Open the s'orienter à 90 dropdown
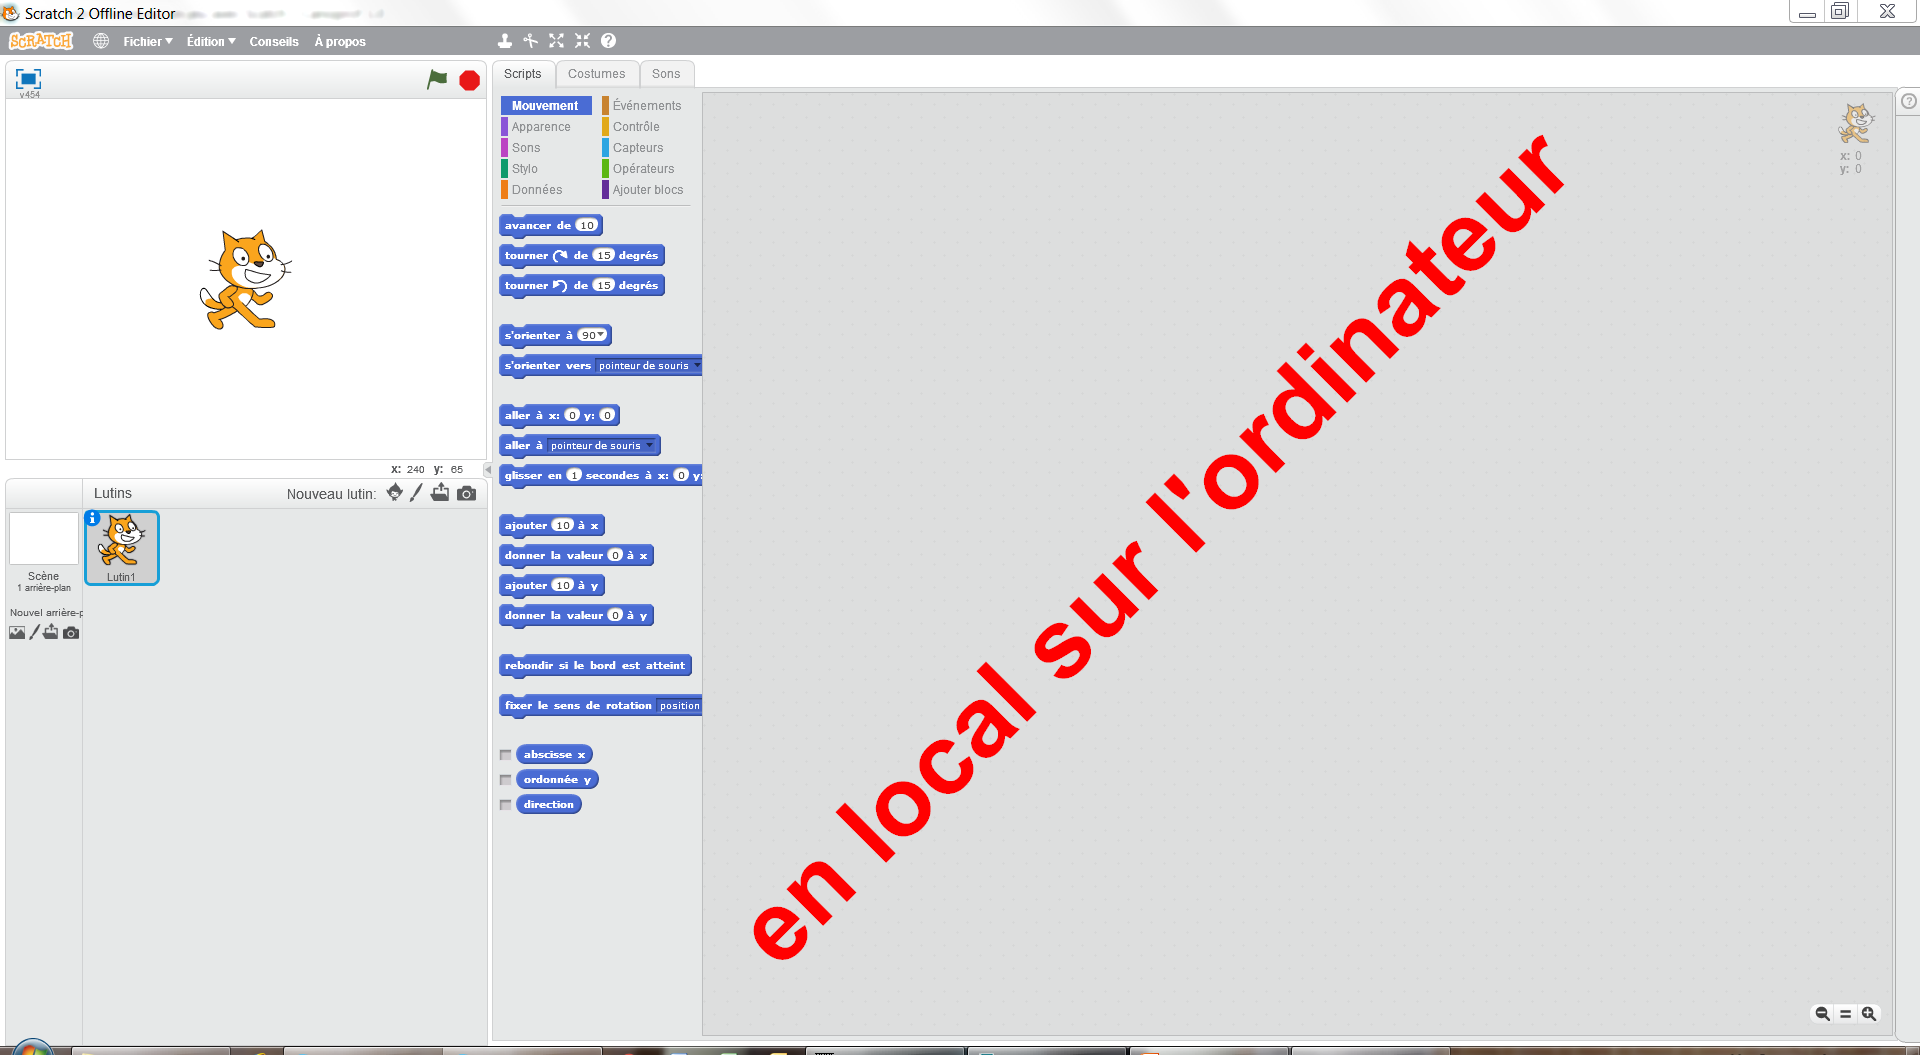The height and width of the screenshot is (1055, 1920). 601,335
